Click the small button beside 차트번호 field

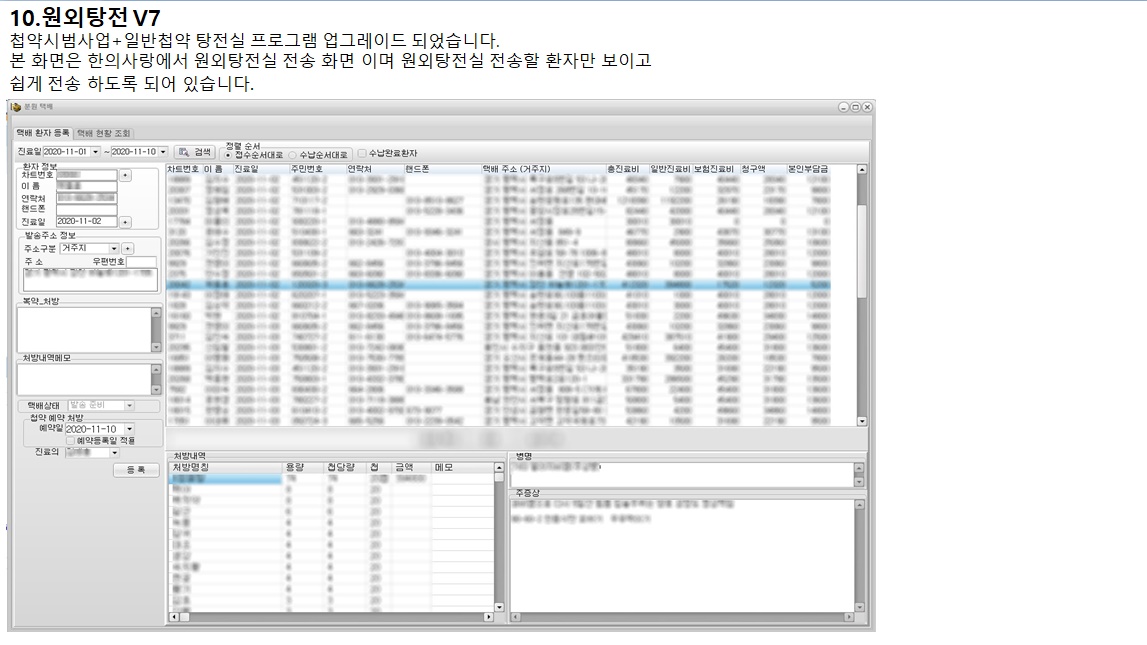125,175
